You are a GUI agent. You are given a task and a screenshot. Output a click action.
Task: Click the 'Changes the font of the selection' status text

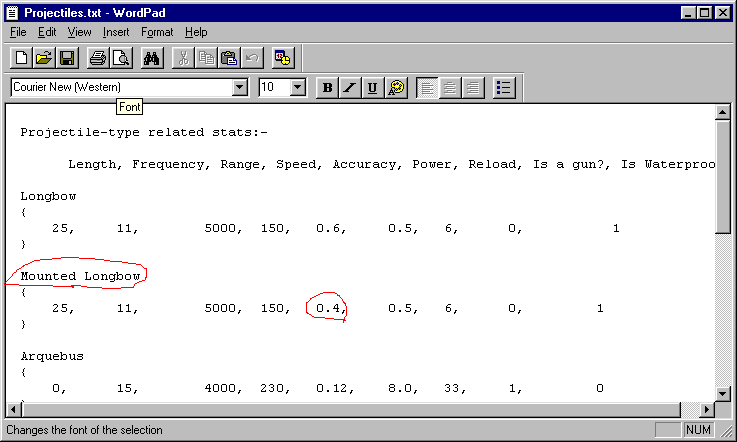pyautogui.click(x=84, y=430)
